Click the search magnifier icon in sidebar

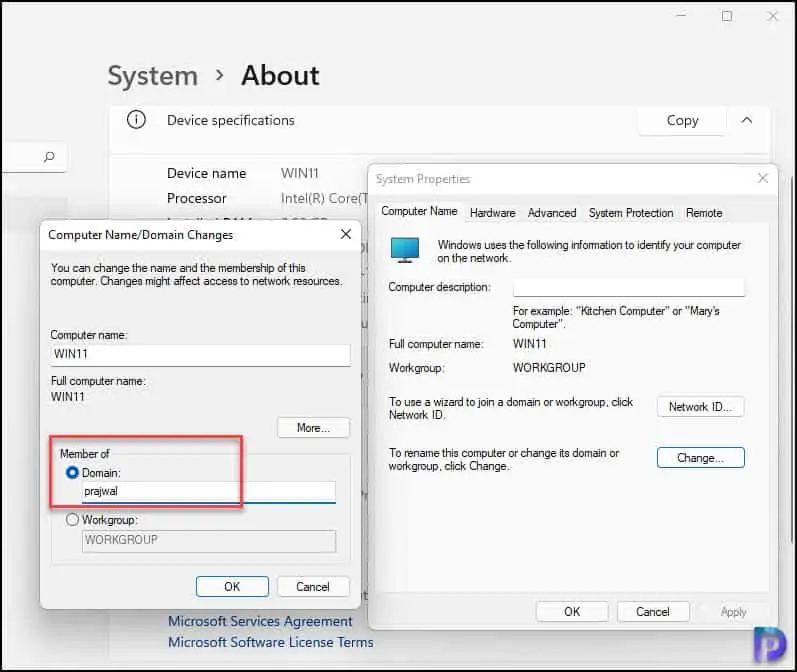click(x=48, y=157)
